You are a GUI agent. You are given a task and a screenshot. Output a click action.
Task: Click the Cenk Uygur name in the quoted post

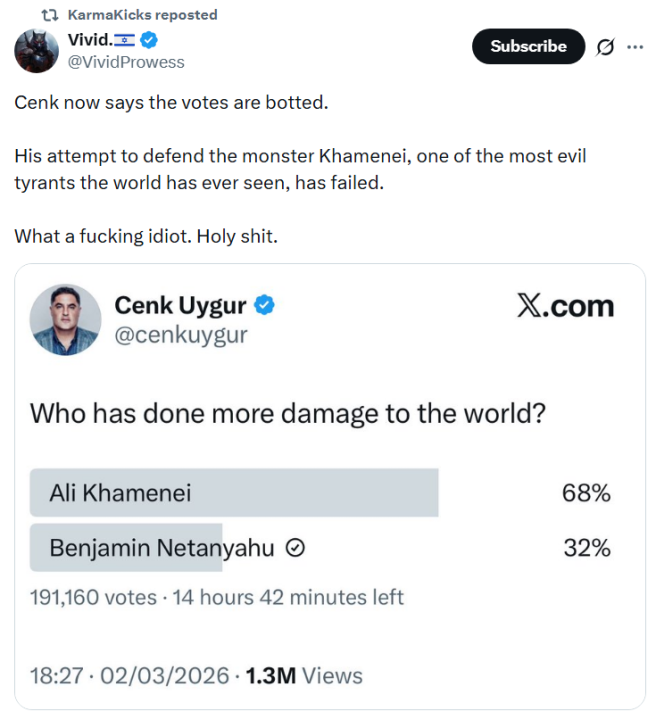pyautogui.click(x=182, y=305)
